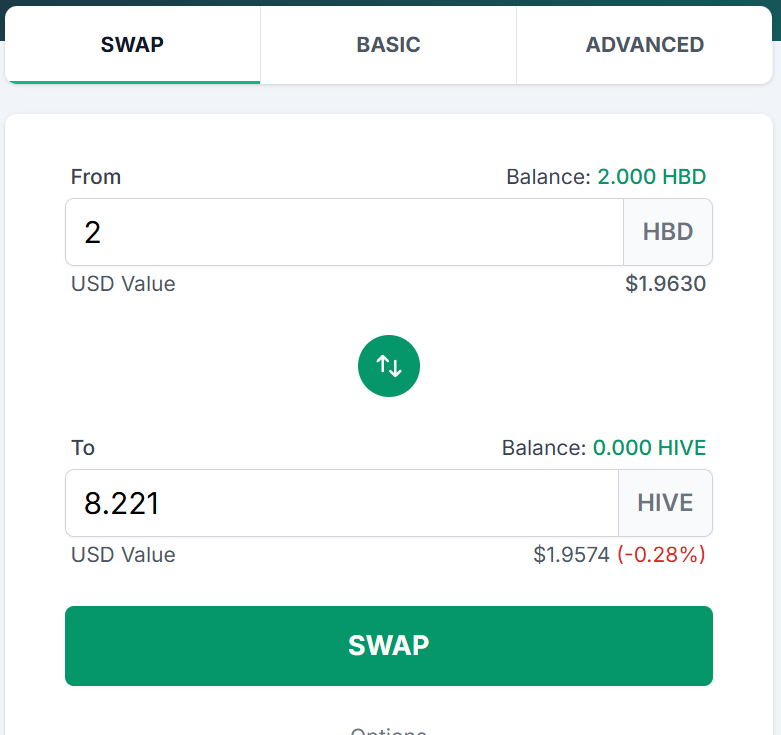Click the To amount input showing 8.221
781x735 pixels.
[x=342, y=503]
